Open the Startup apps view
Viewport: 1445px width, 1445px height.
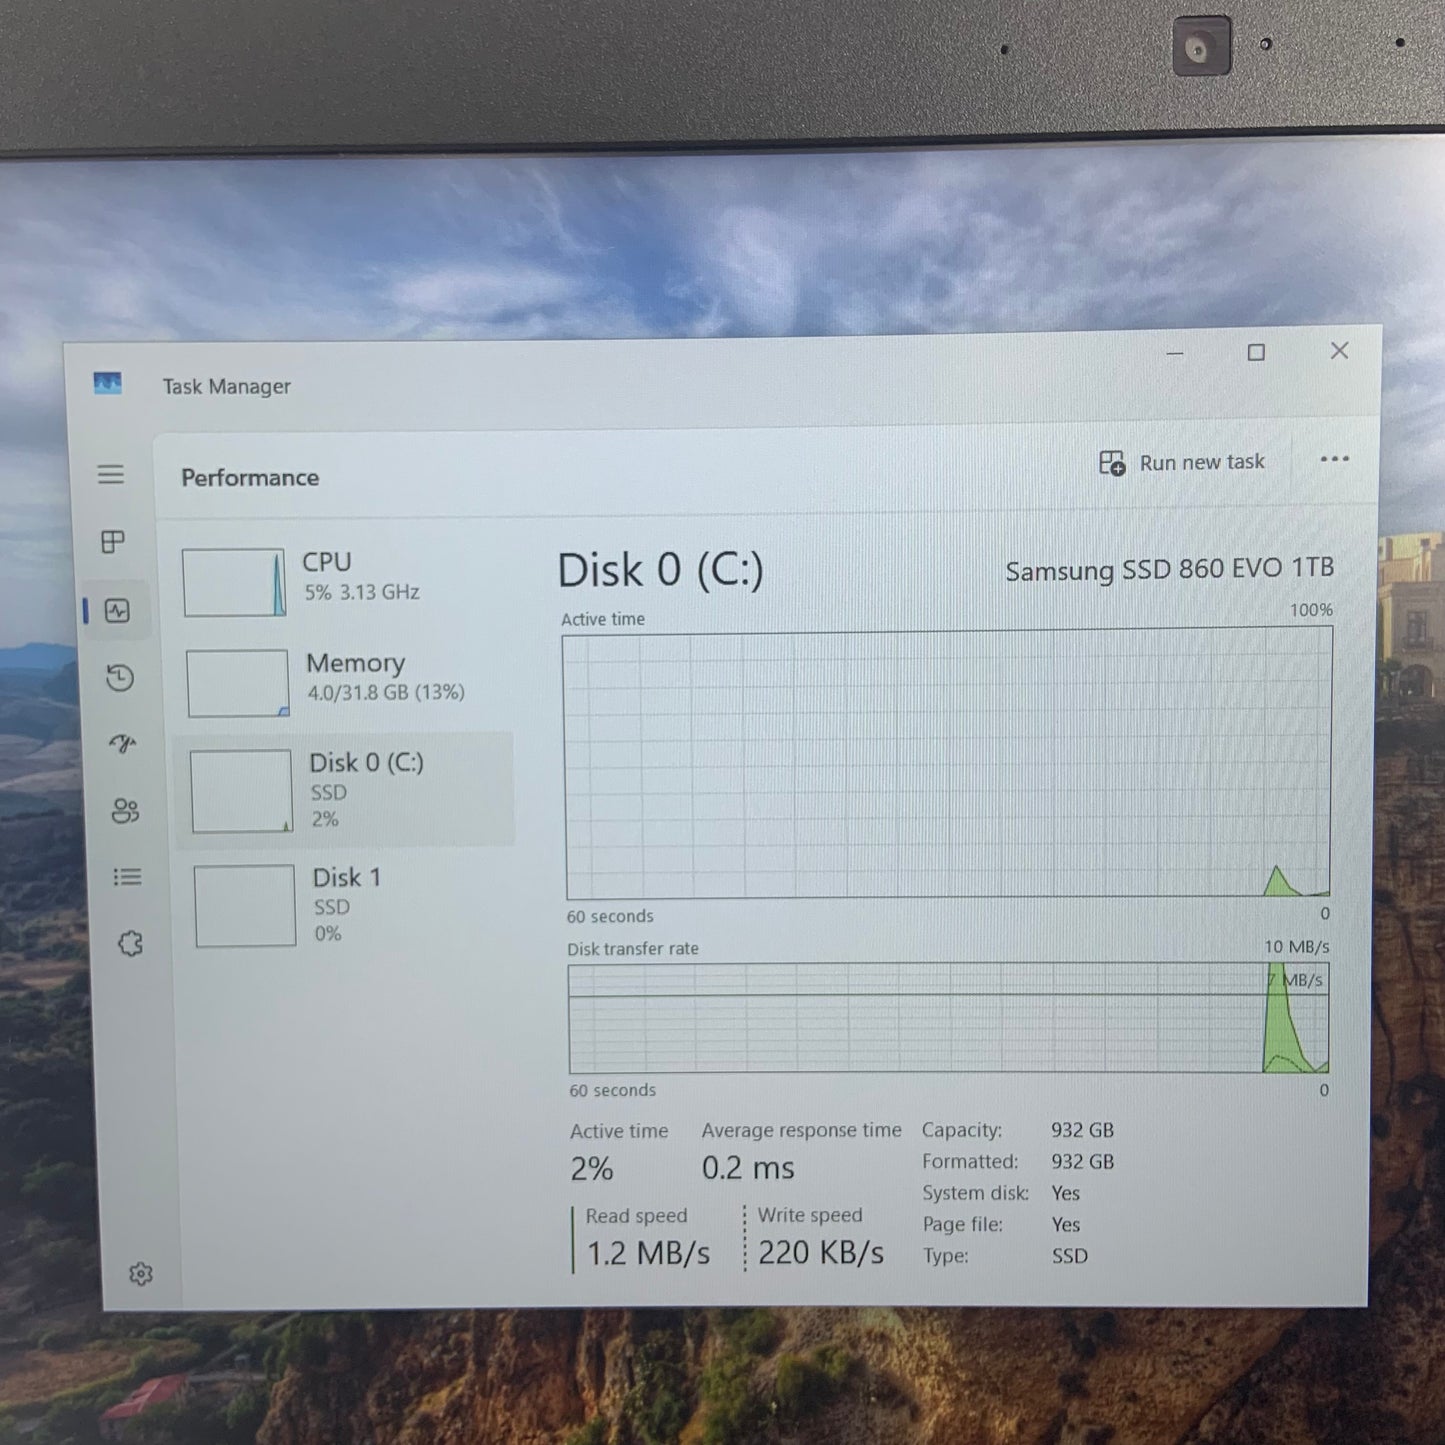click(120, 743)
